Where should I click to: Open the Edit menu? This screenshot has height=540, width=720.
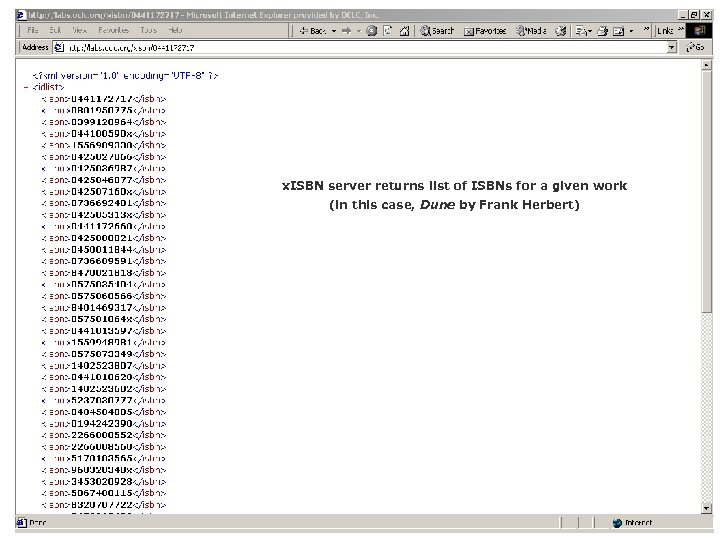pyautogui.click(x=55, y=30)
